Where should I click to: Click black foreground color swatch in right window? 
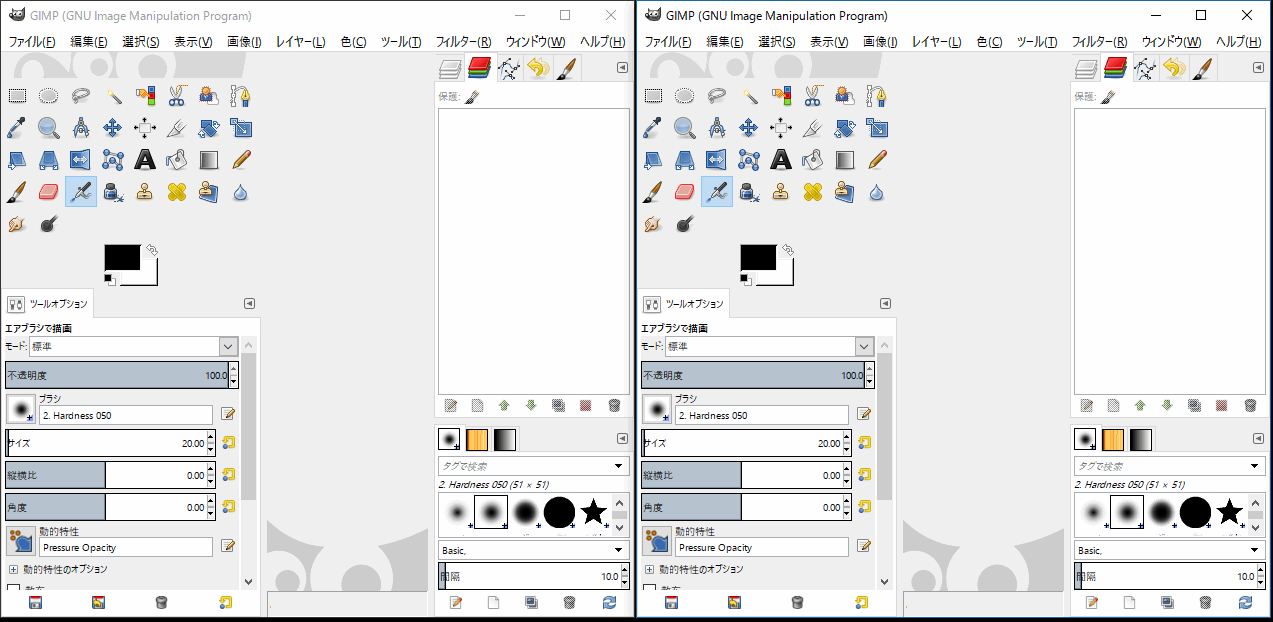[x=758, y=257]
